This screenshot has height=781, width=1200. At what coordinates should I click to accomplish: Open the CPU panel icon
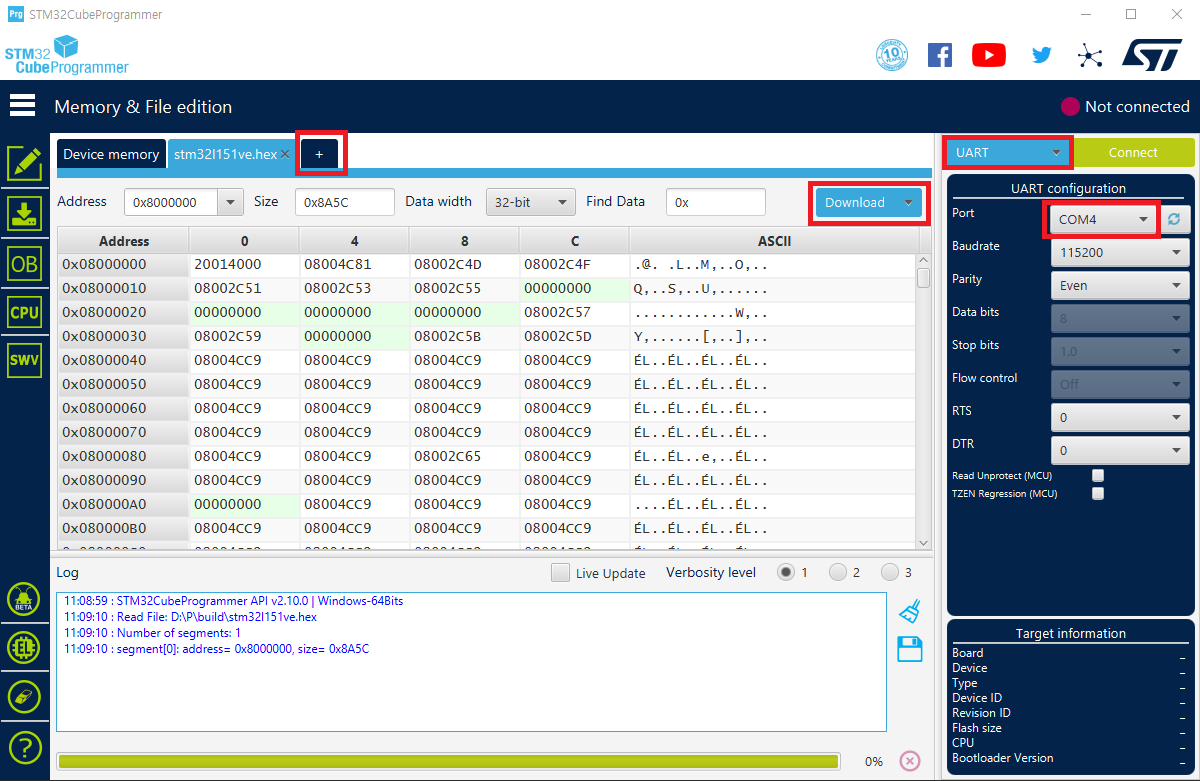[x=24, y=312]
